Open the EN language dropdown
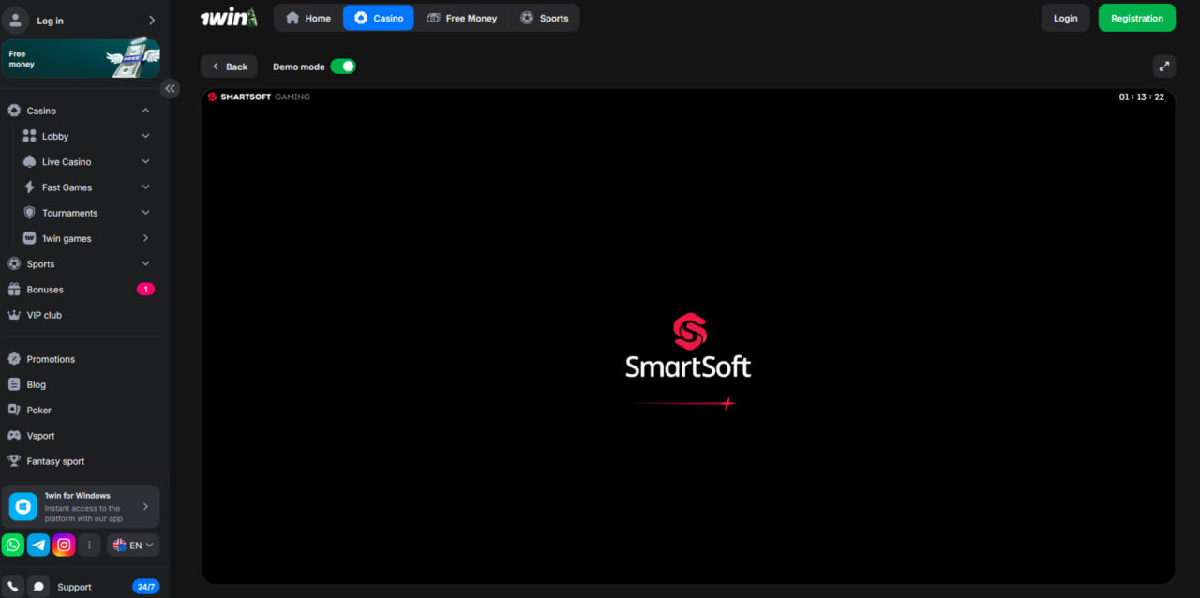Screen dimensions: 1200x598 133,545
